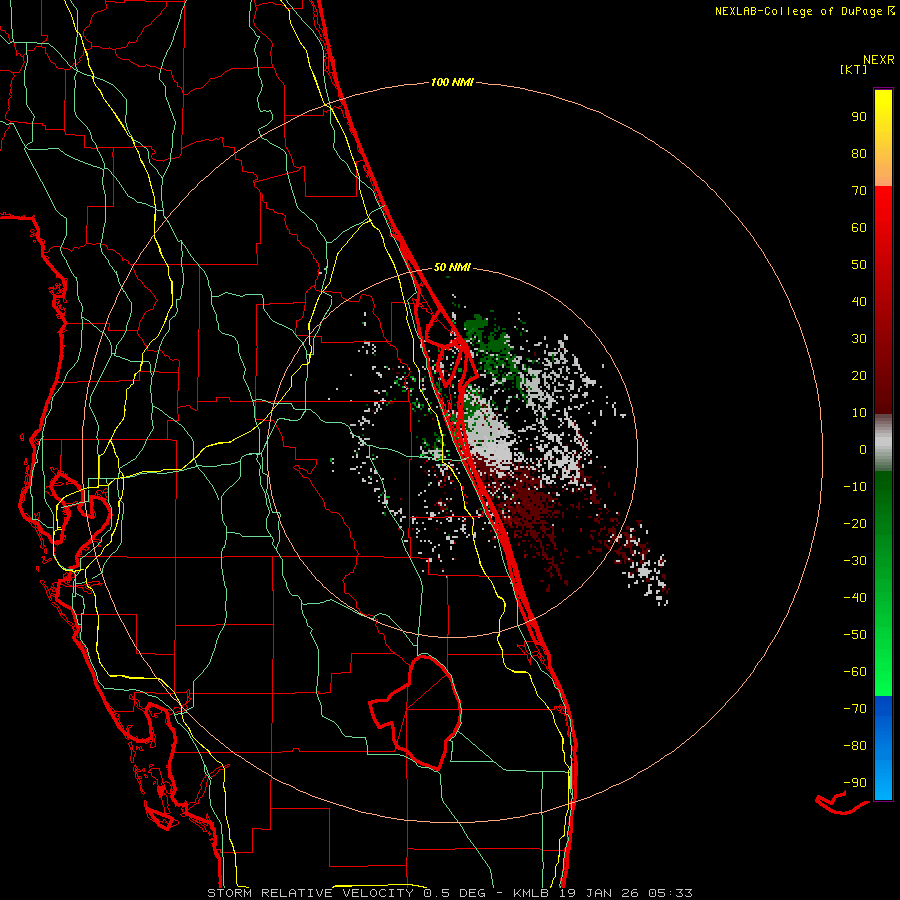Click the -80 legend value
Image resolution: width=900 pixels, height=900 pixels.
coord(855,746)
